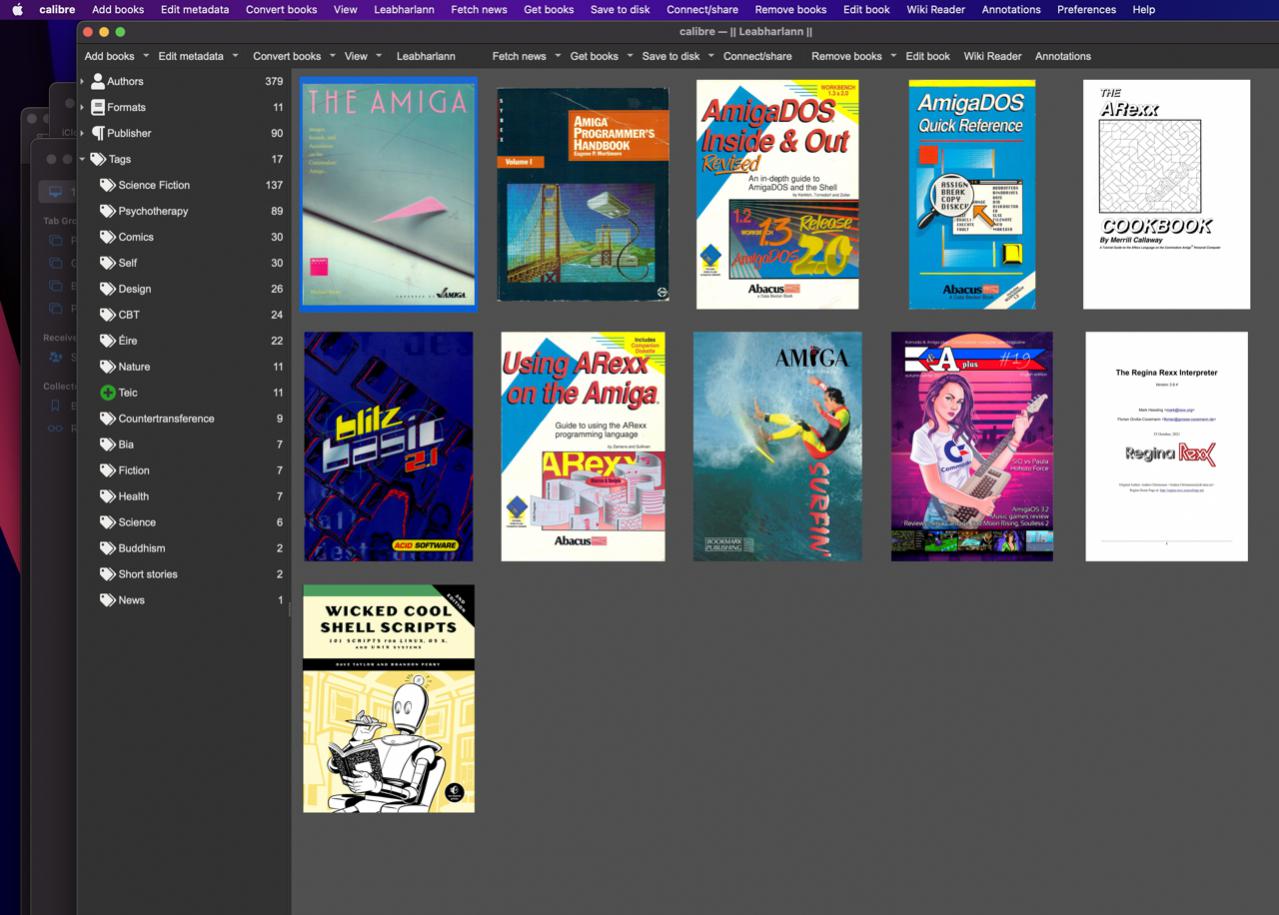Click the Tags category icon
The height and width of the screenshot is (915, 1279).
(98, 159)
